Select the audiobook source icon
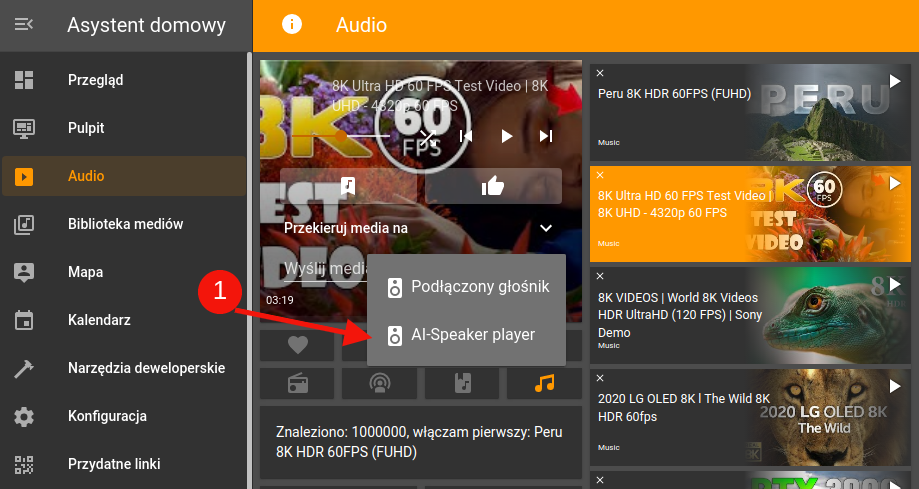The image size is (919, 489). click(462, 383)
